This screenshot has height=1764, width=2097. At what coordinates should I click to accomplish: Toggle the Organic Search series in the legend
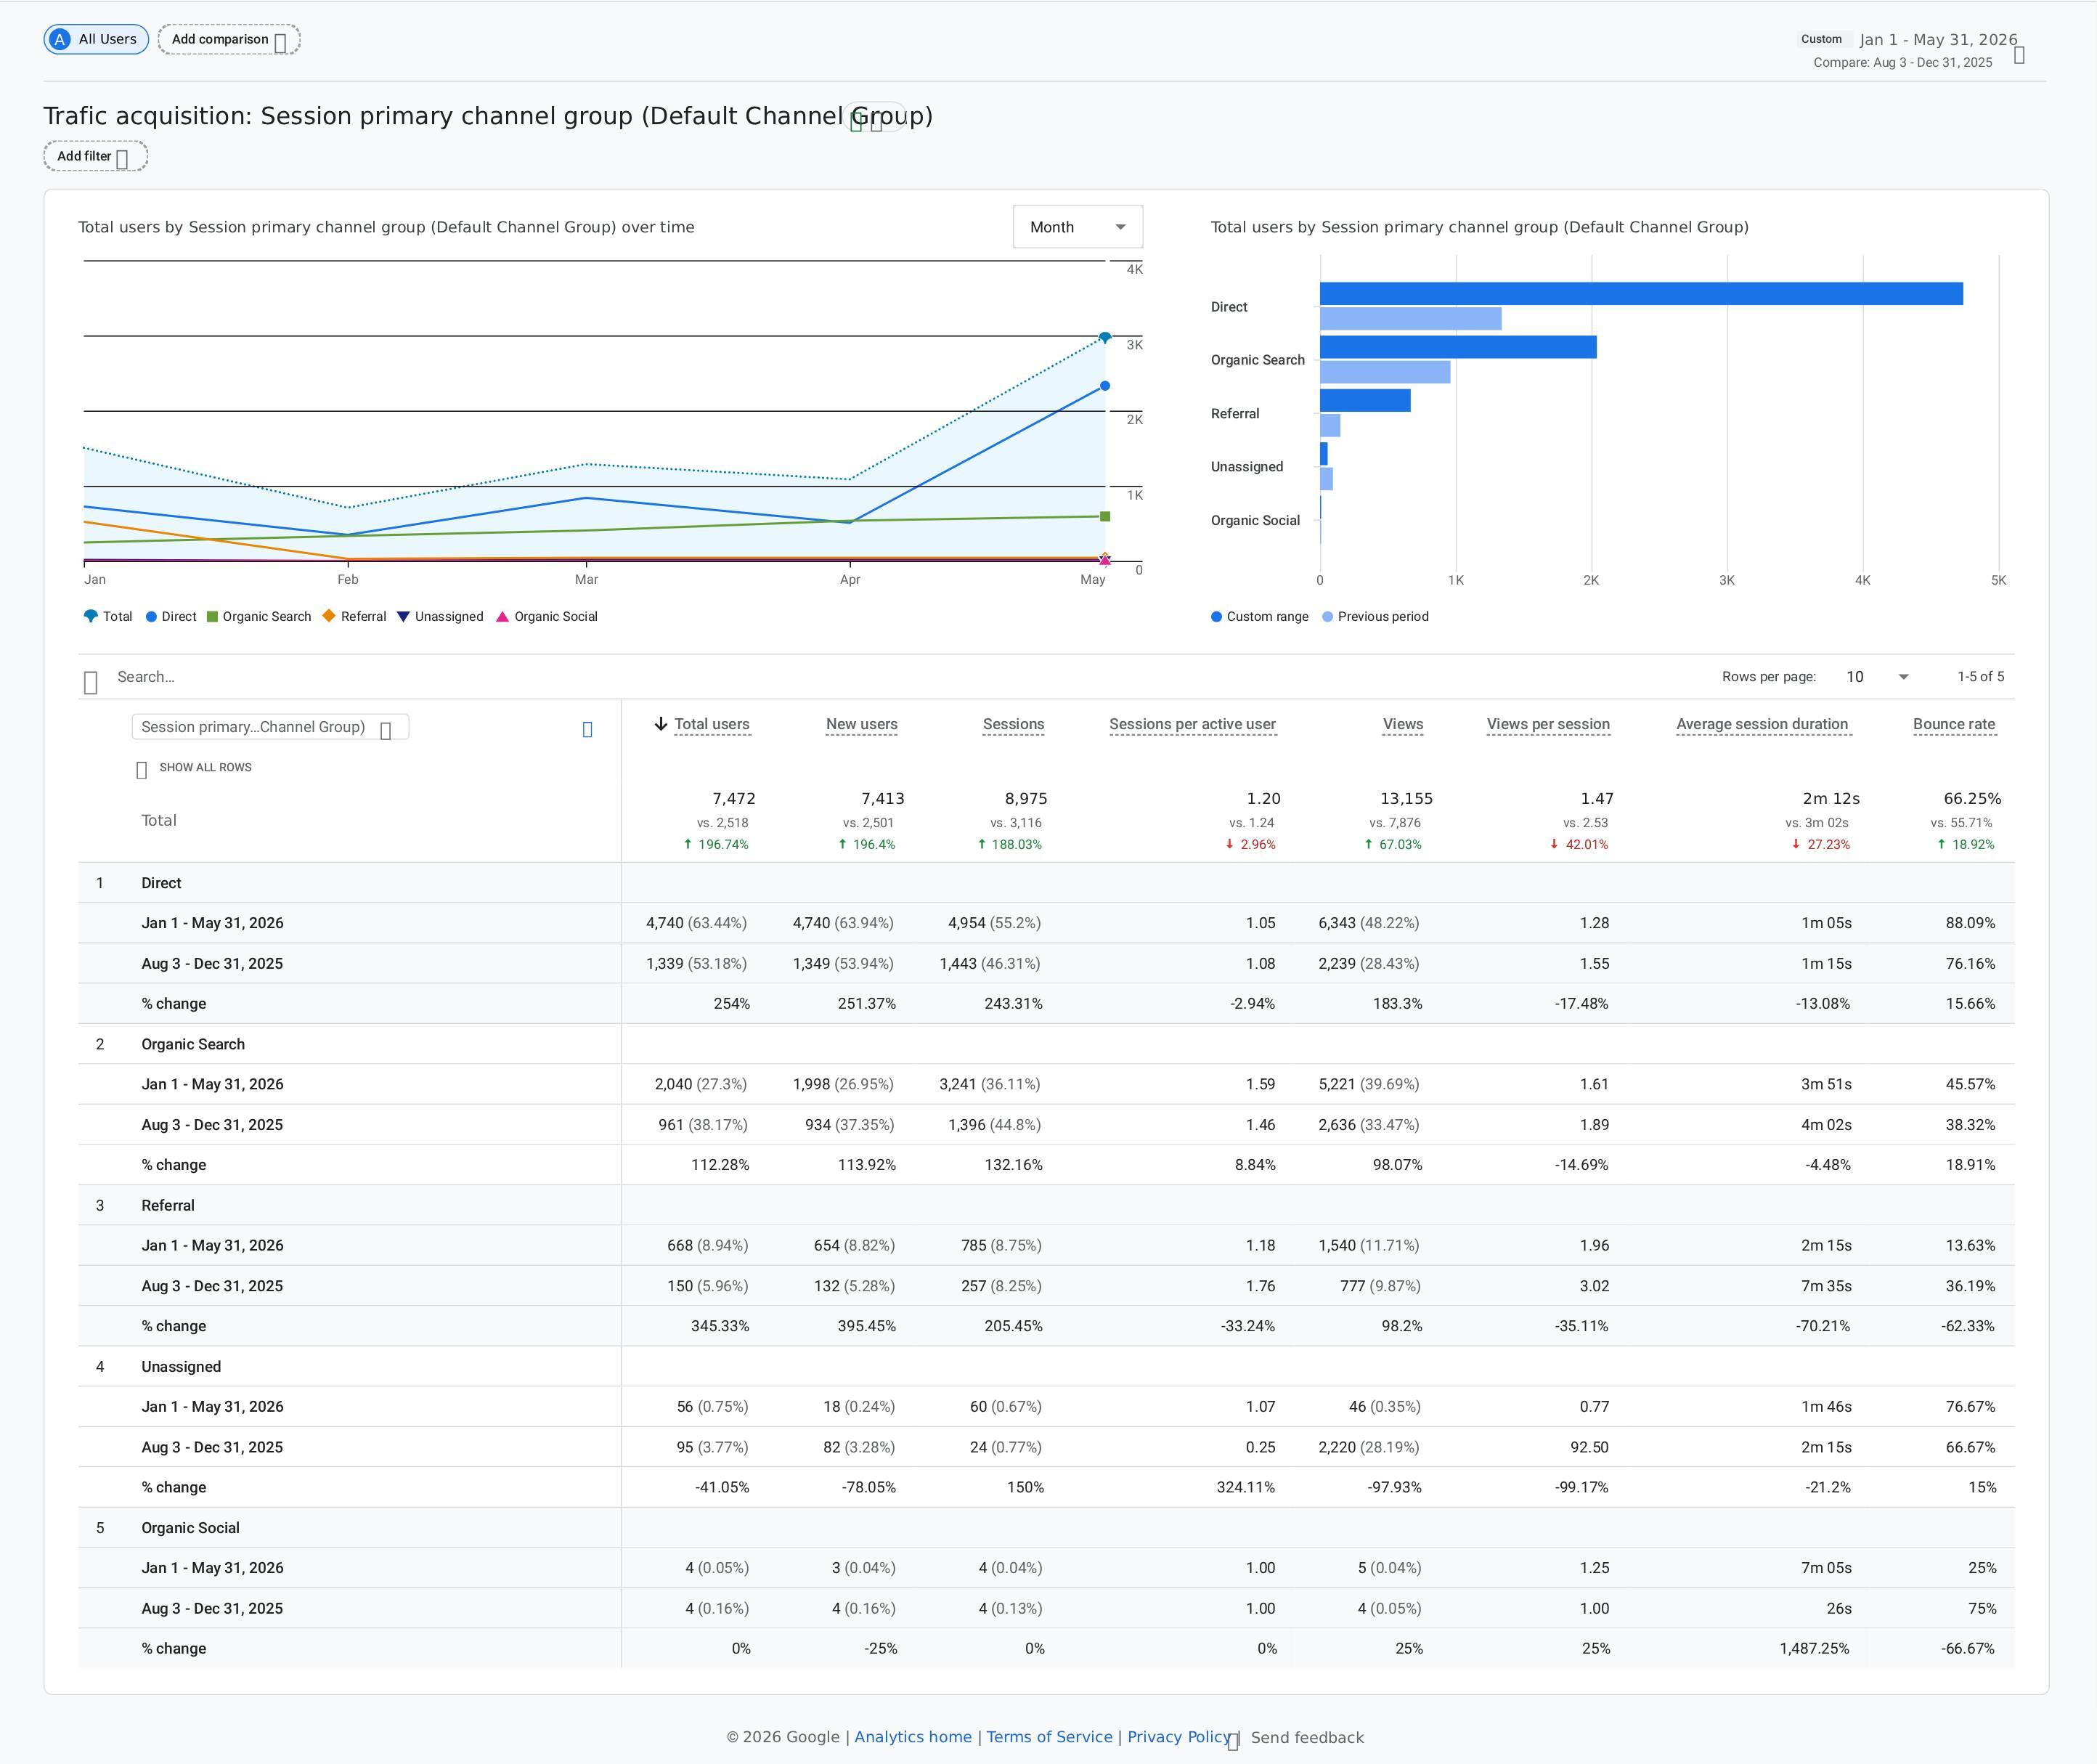pos(259,617)
